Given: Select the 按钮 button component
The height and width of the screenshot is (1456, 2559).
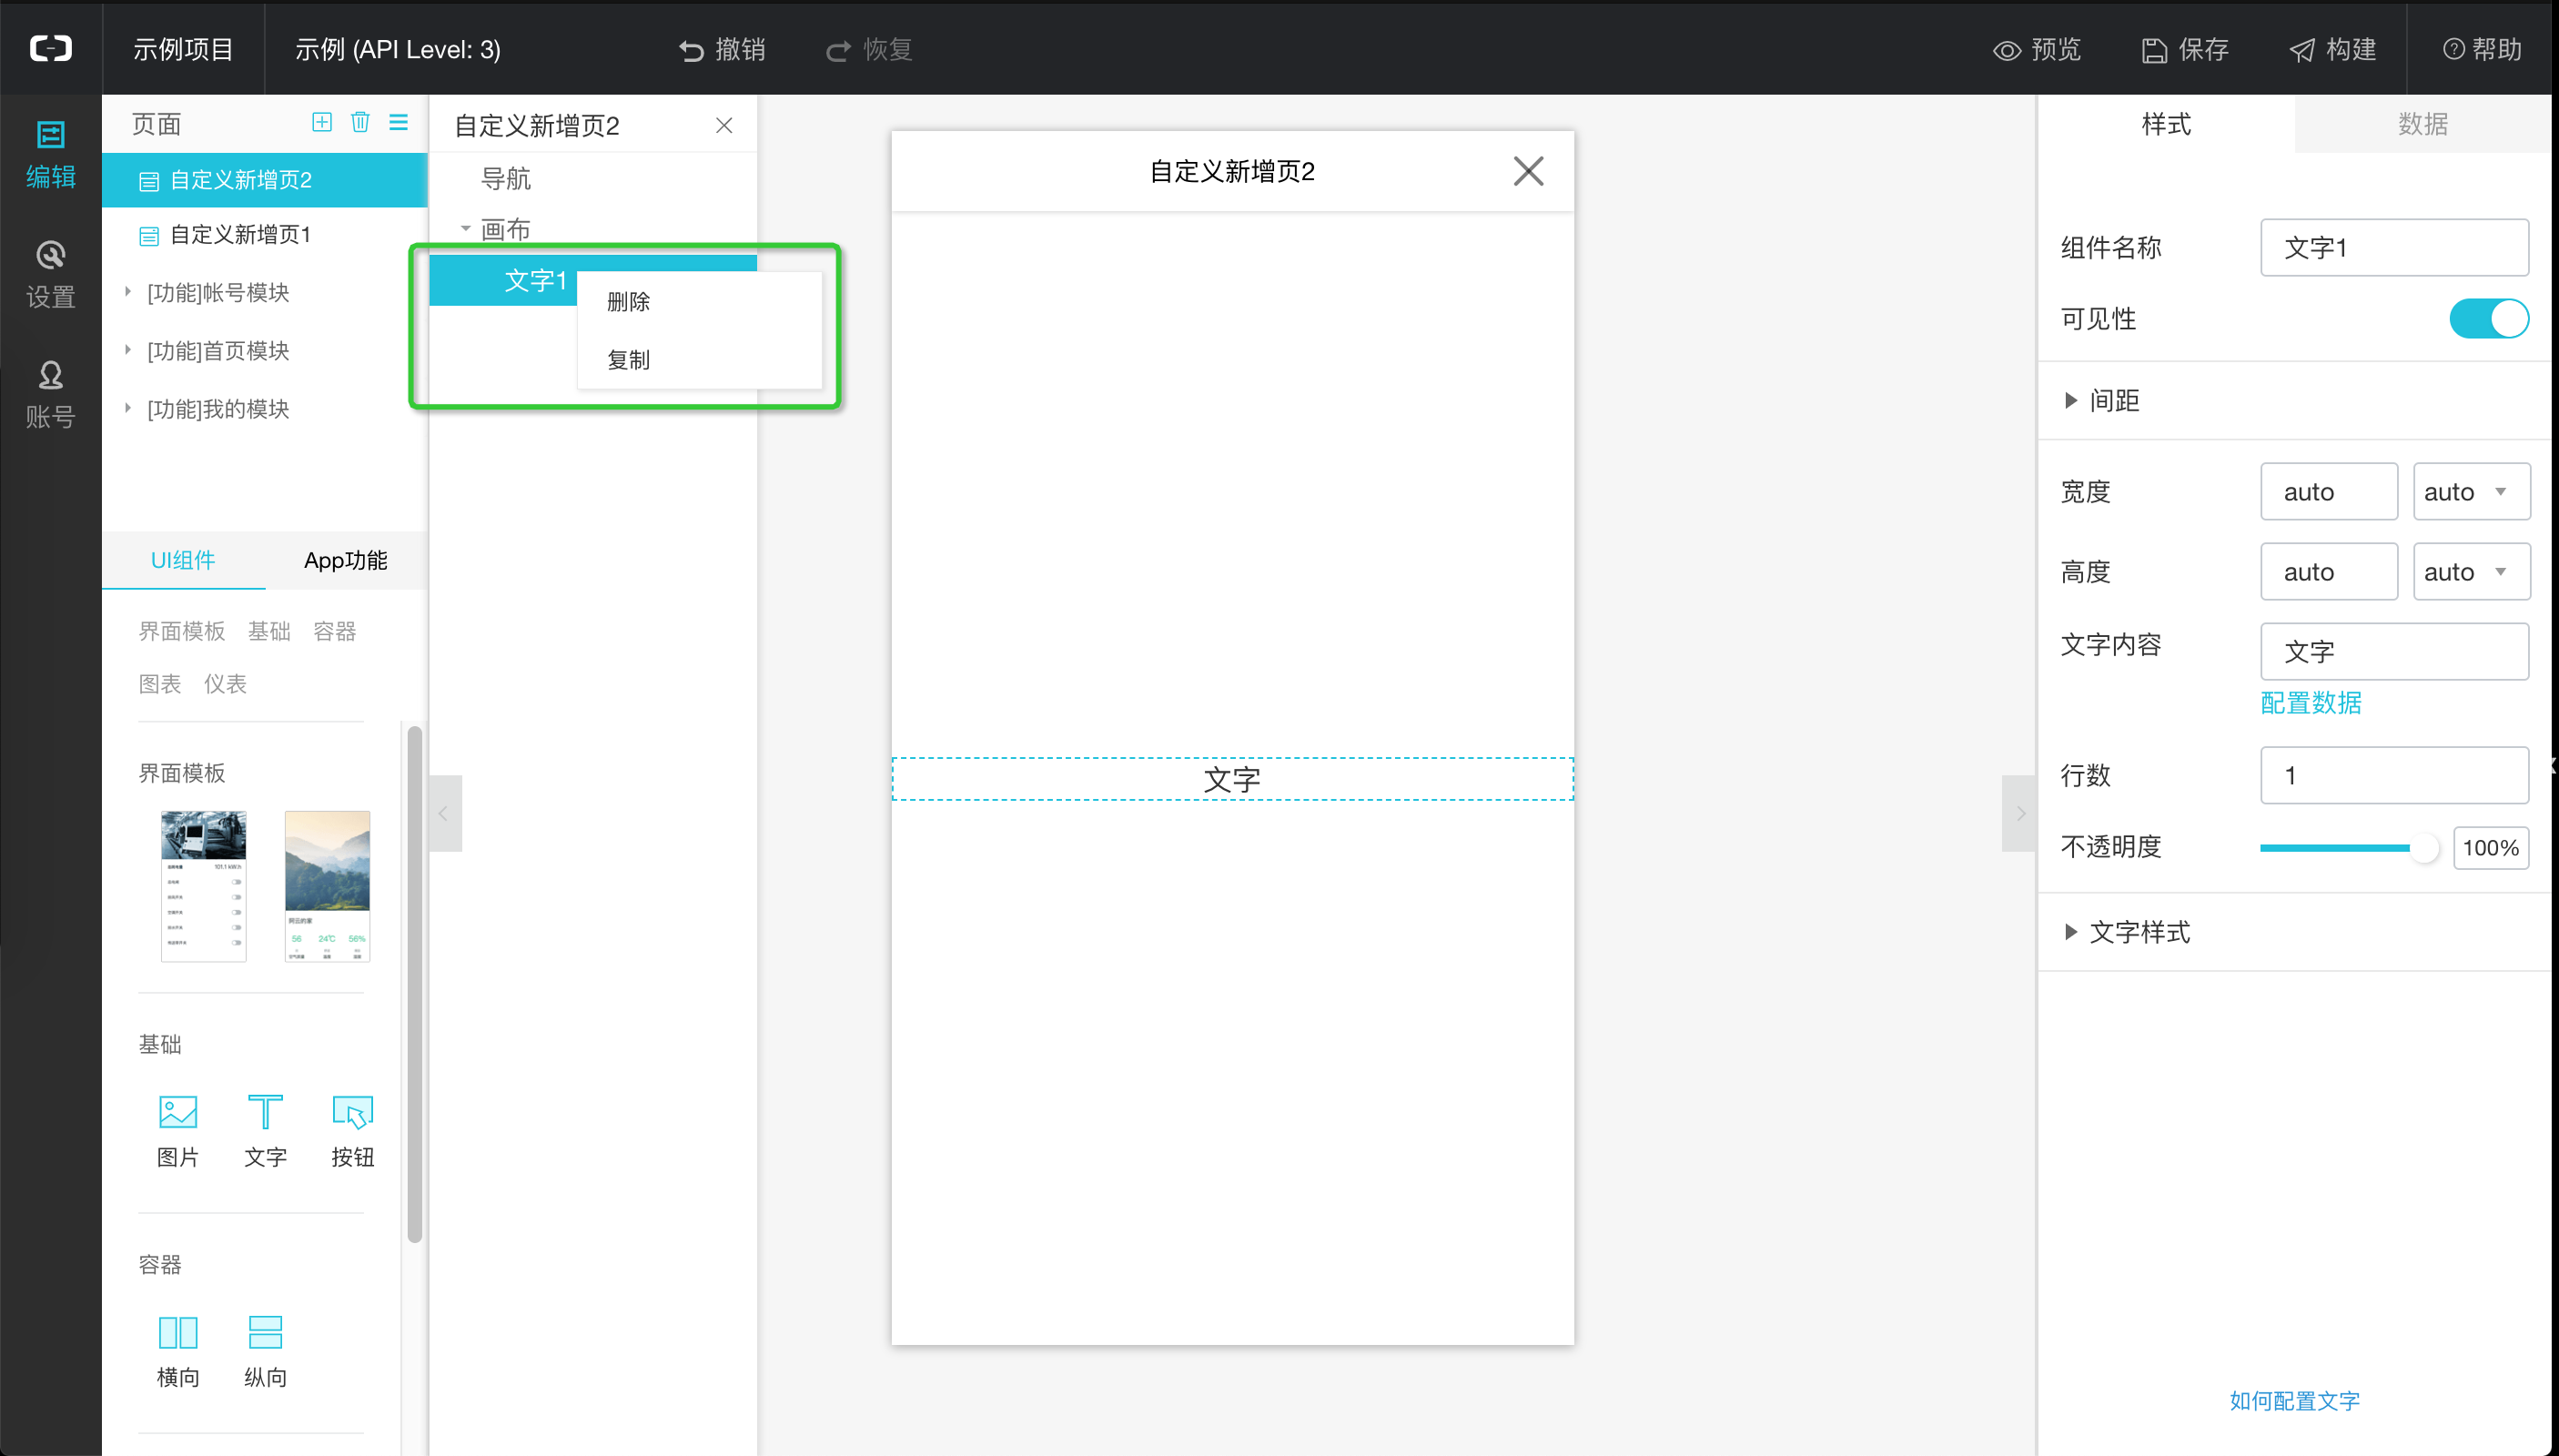Looking at the screenshot, I should point(352,1133).
